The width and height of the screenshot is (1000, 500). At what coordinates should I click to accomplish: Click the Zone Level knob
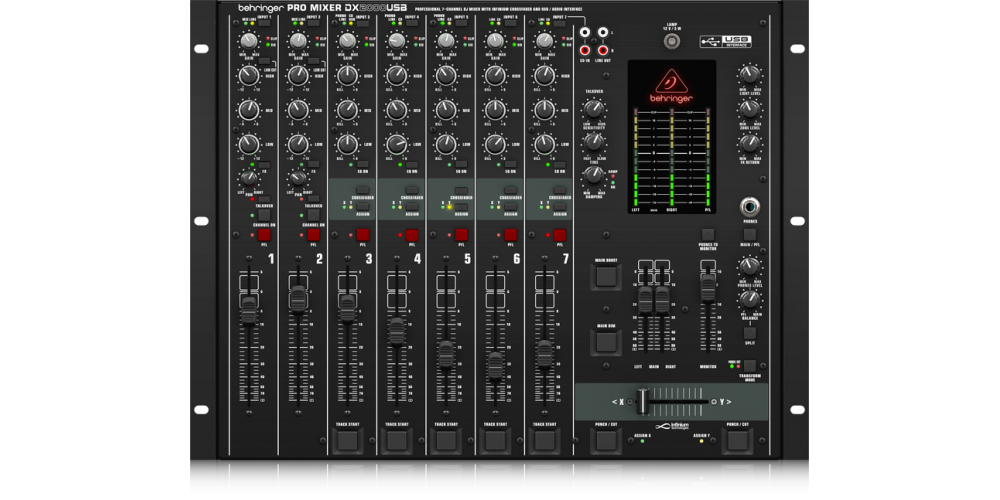(x=749, y=109)
